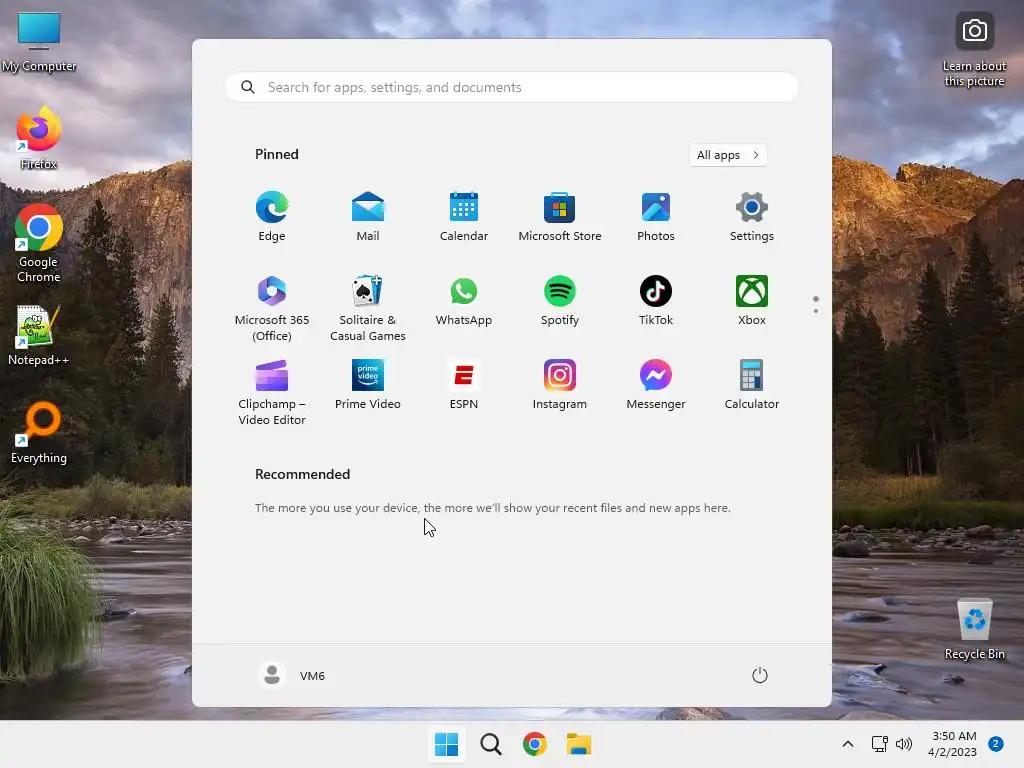Open the Calculator app
Screen dimensions: 1024x768
[x=752, y=385]
